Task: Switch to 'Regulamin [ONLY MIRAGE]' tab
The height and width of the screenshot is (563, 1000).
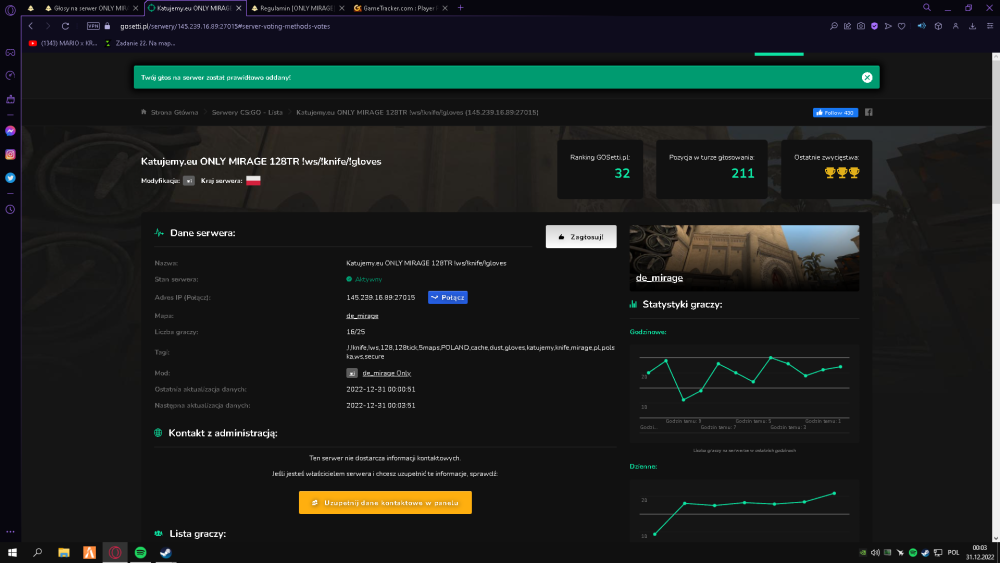Action: pos(297,8)
